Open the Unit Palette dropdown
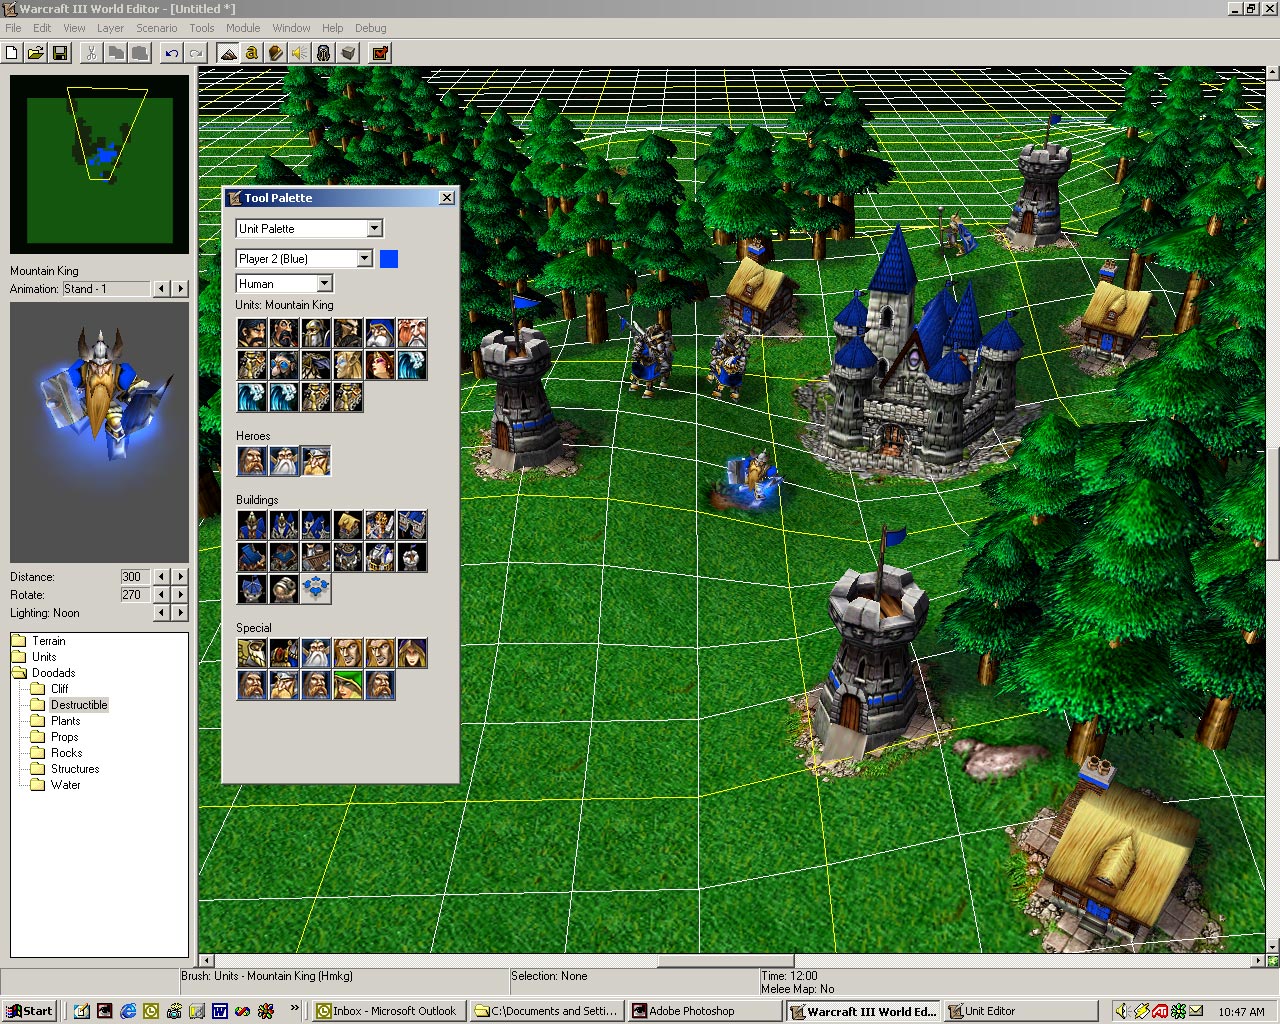 pyautogui.click(x=309, y=229)
